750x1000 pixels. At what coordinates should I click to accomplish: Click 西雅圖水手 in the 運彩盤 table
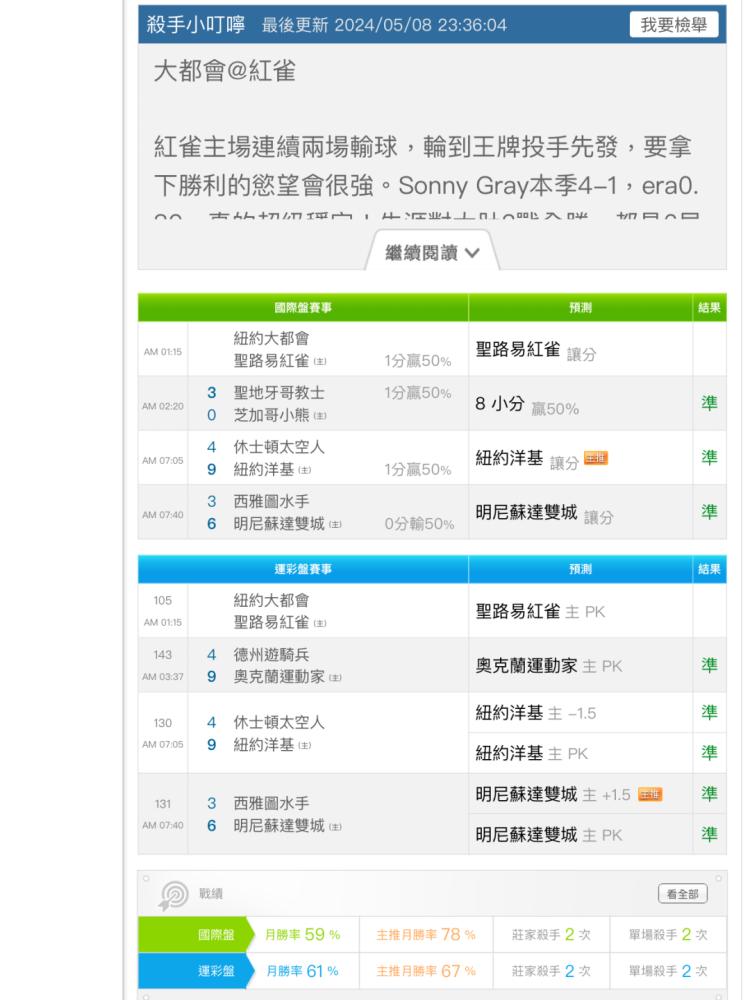pos(271,803)
